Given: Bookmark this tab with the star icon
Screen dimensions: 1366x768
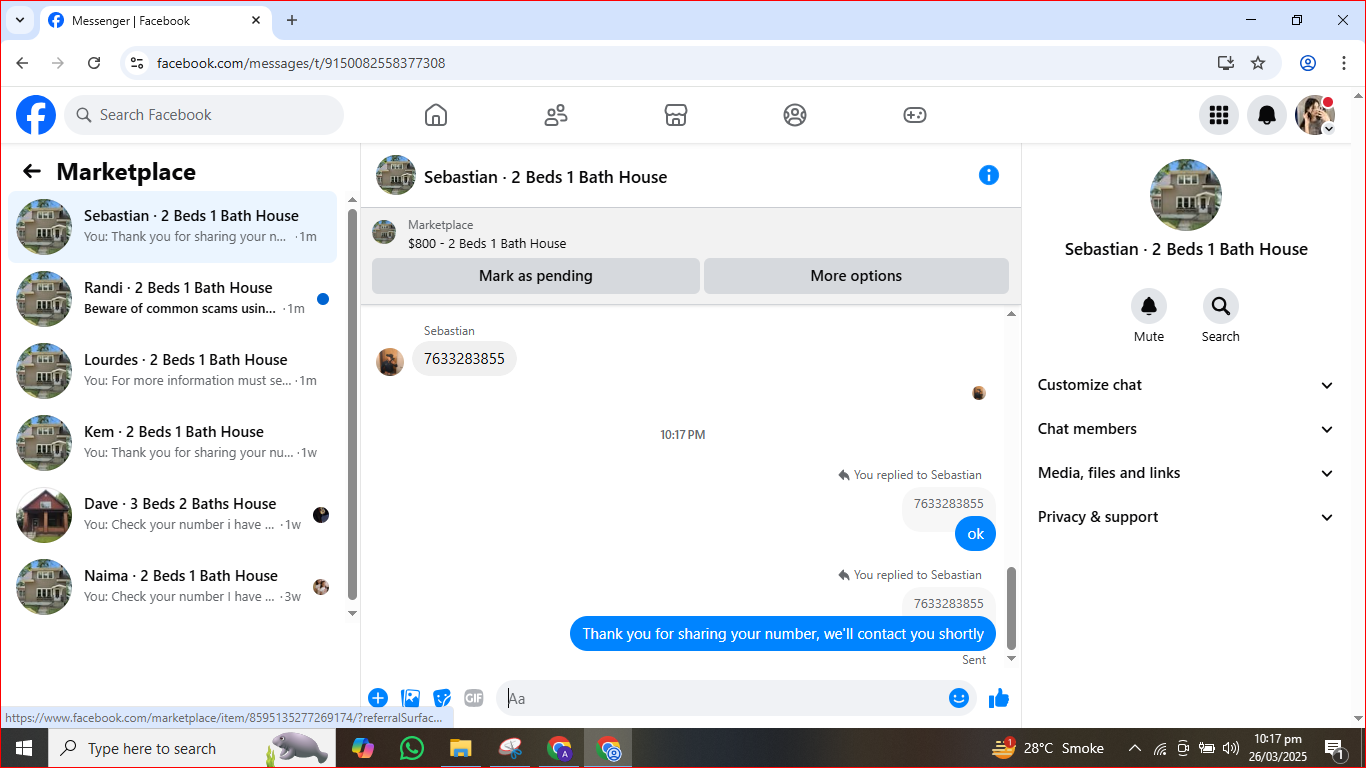Looking at the screenshot, I should 1258,63.
